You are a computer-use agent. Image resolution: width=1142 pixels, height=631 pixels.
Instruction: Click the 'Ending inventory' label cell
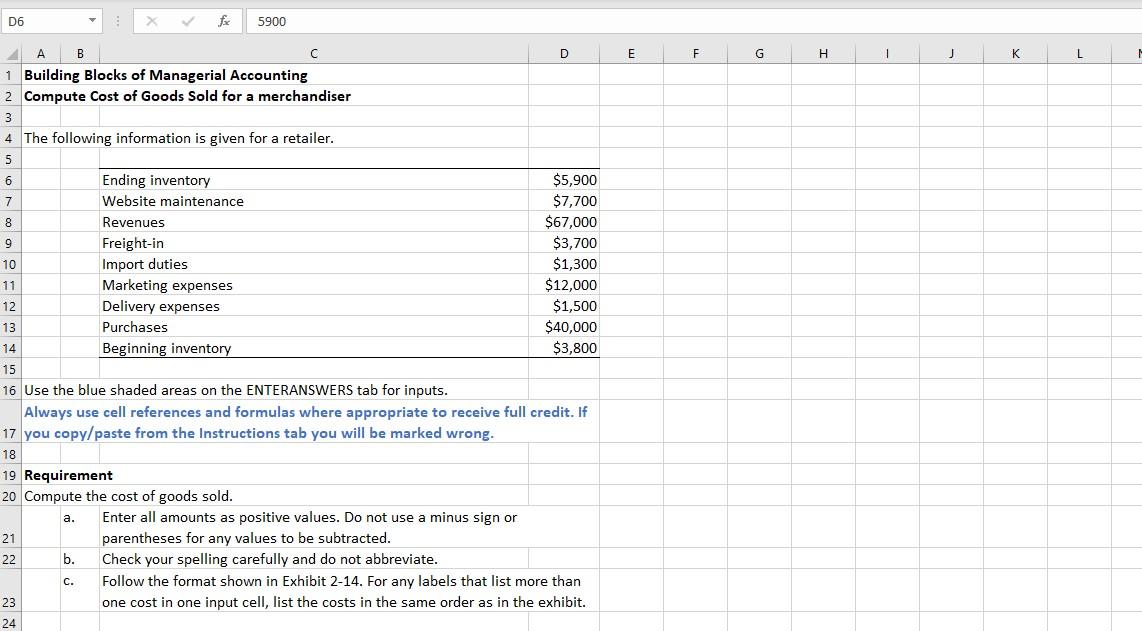coord(314,180)
